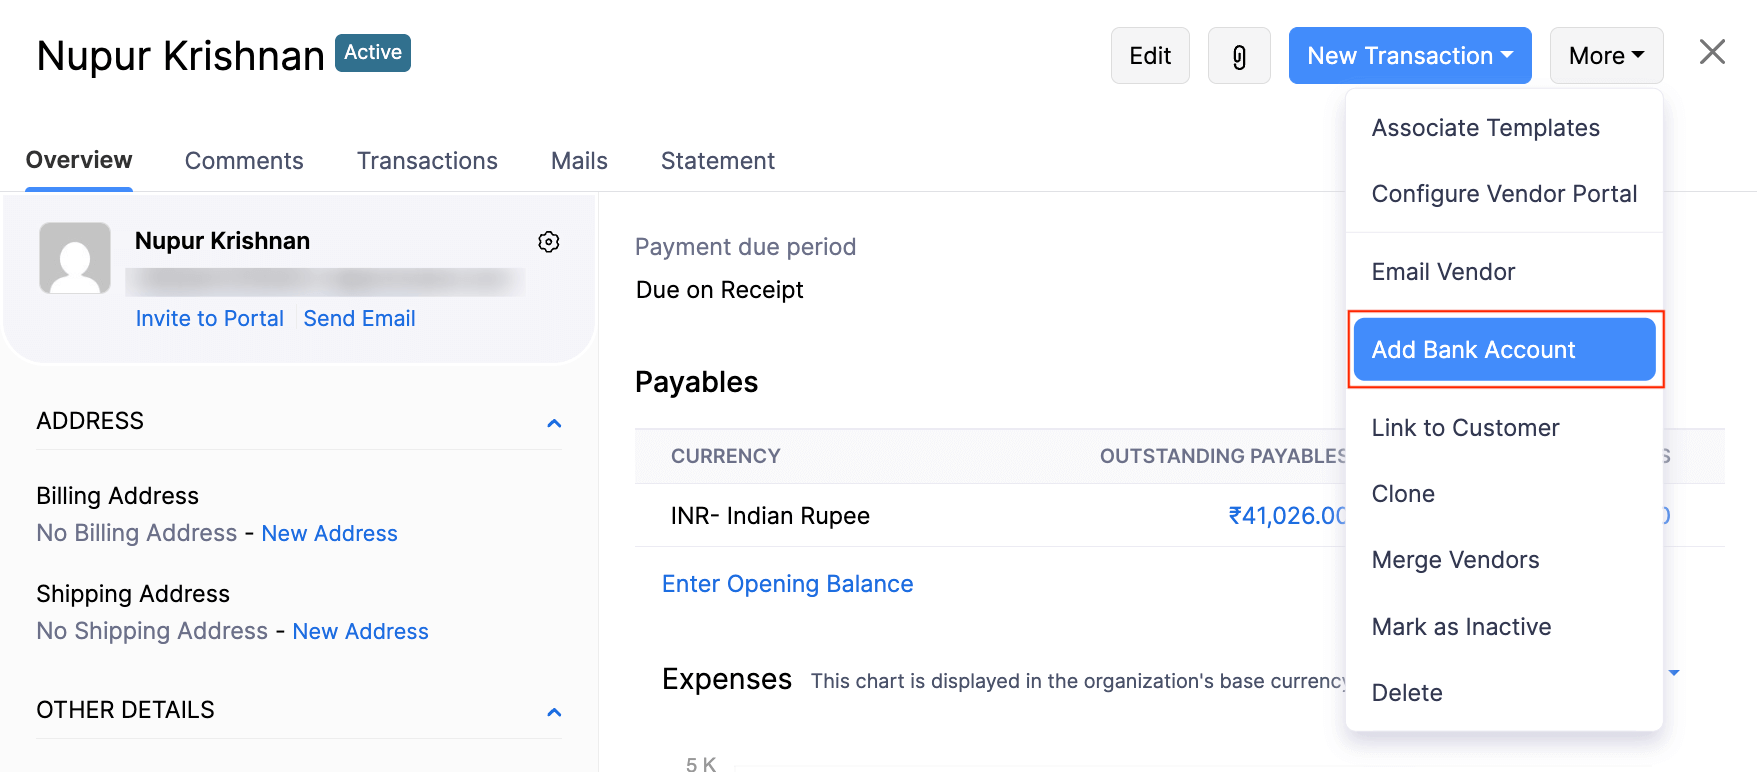Click the paperclip attachment icon
The image size is (1757, 772).
click(x=1239, y=56)
